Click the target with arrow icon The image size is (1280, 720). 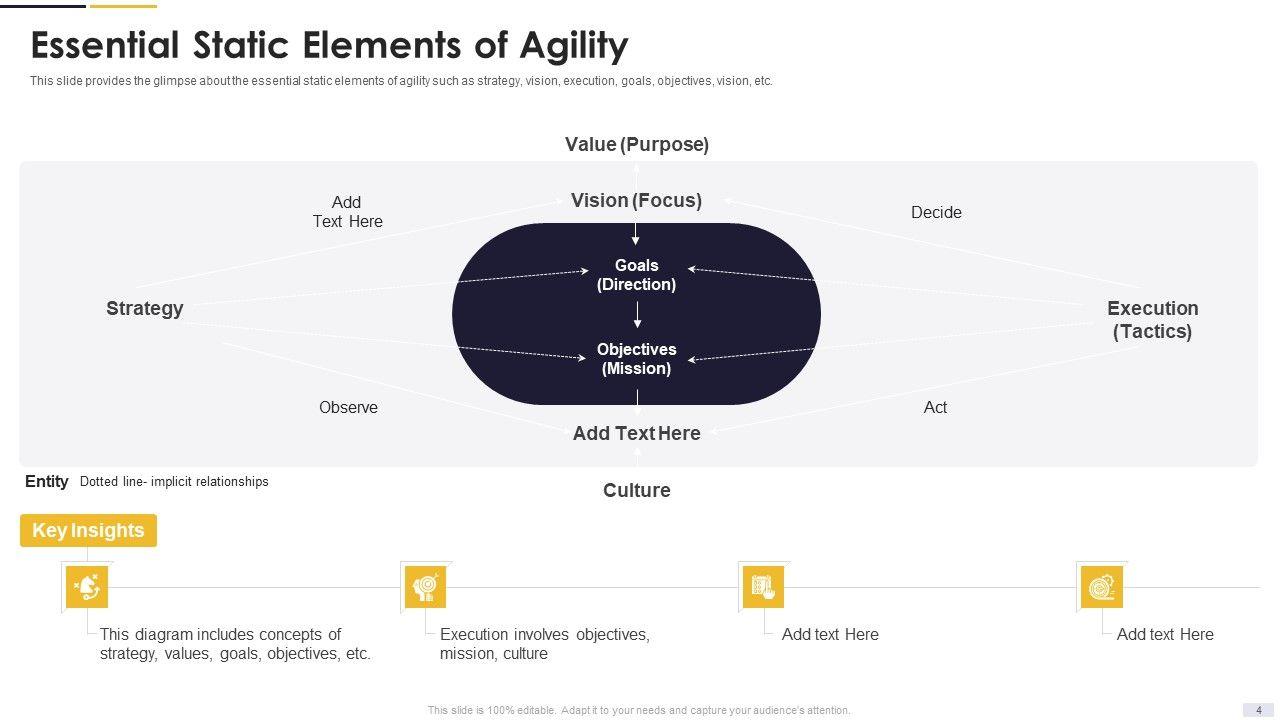[1102, 588]
